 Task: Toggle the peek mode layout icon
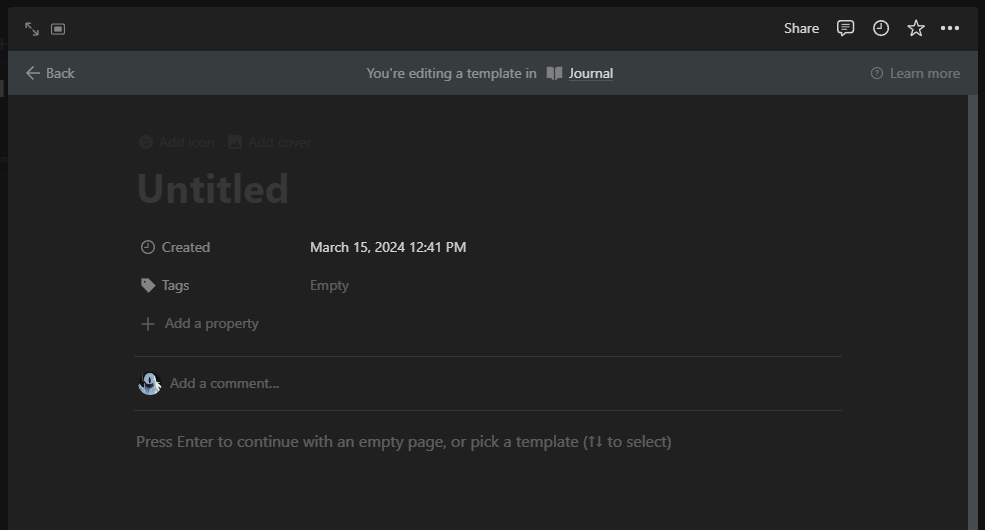(58, 29)
